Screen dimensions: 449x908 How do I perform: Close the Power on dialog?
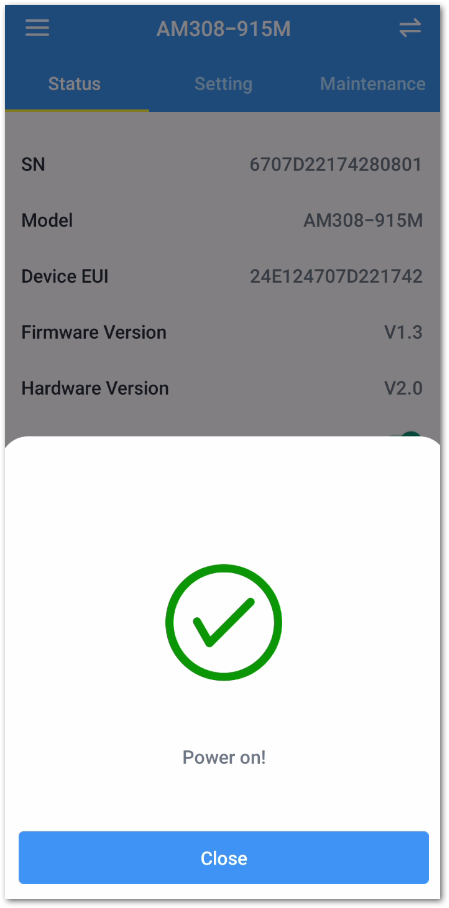coord(224,858)
